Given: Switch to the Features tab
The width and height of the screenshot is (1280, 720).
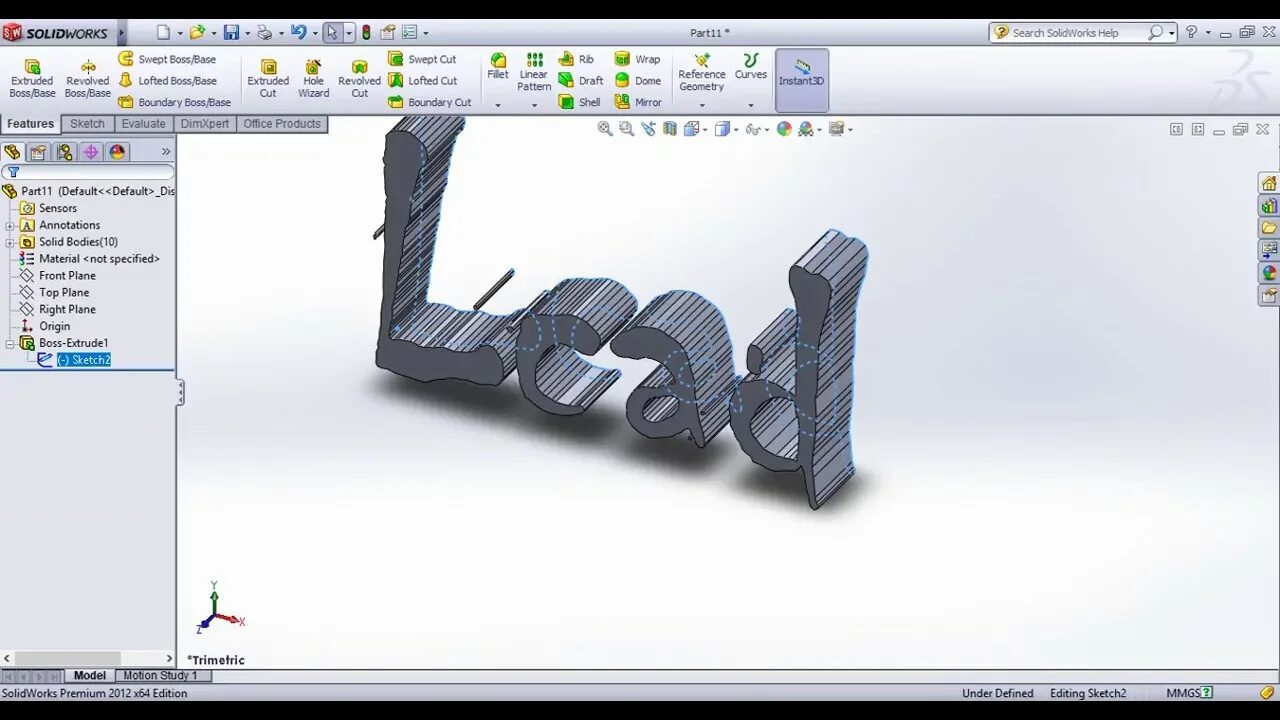Looking at the screenshot, I should tap(30, 124).
